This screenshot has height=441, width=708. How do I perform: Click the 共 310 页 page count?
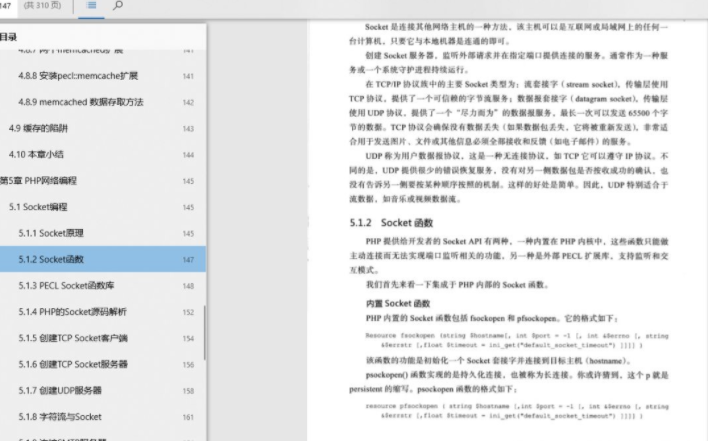click(x=42, y=5)
